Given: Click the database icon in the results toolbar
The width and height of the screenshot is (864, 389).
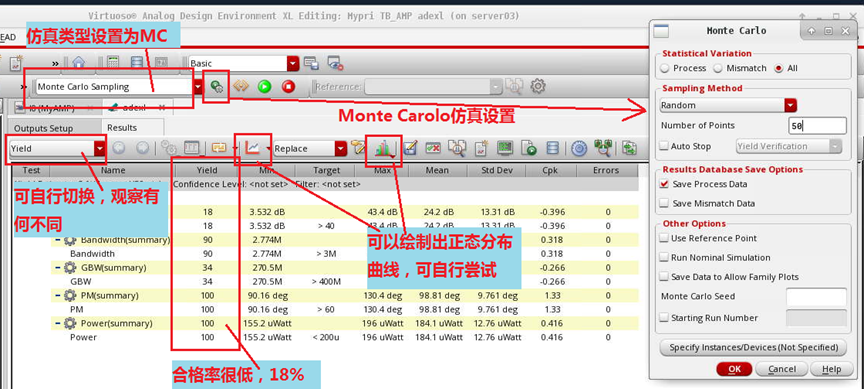Looking at the screenshot, I should click(x=553, y=148).
